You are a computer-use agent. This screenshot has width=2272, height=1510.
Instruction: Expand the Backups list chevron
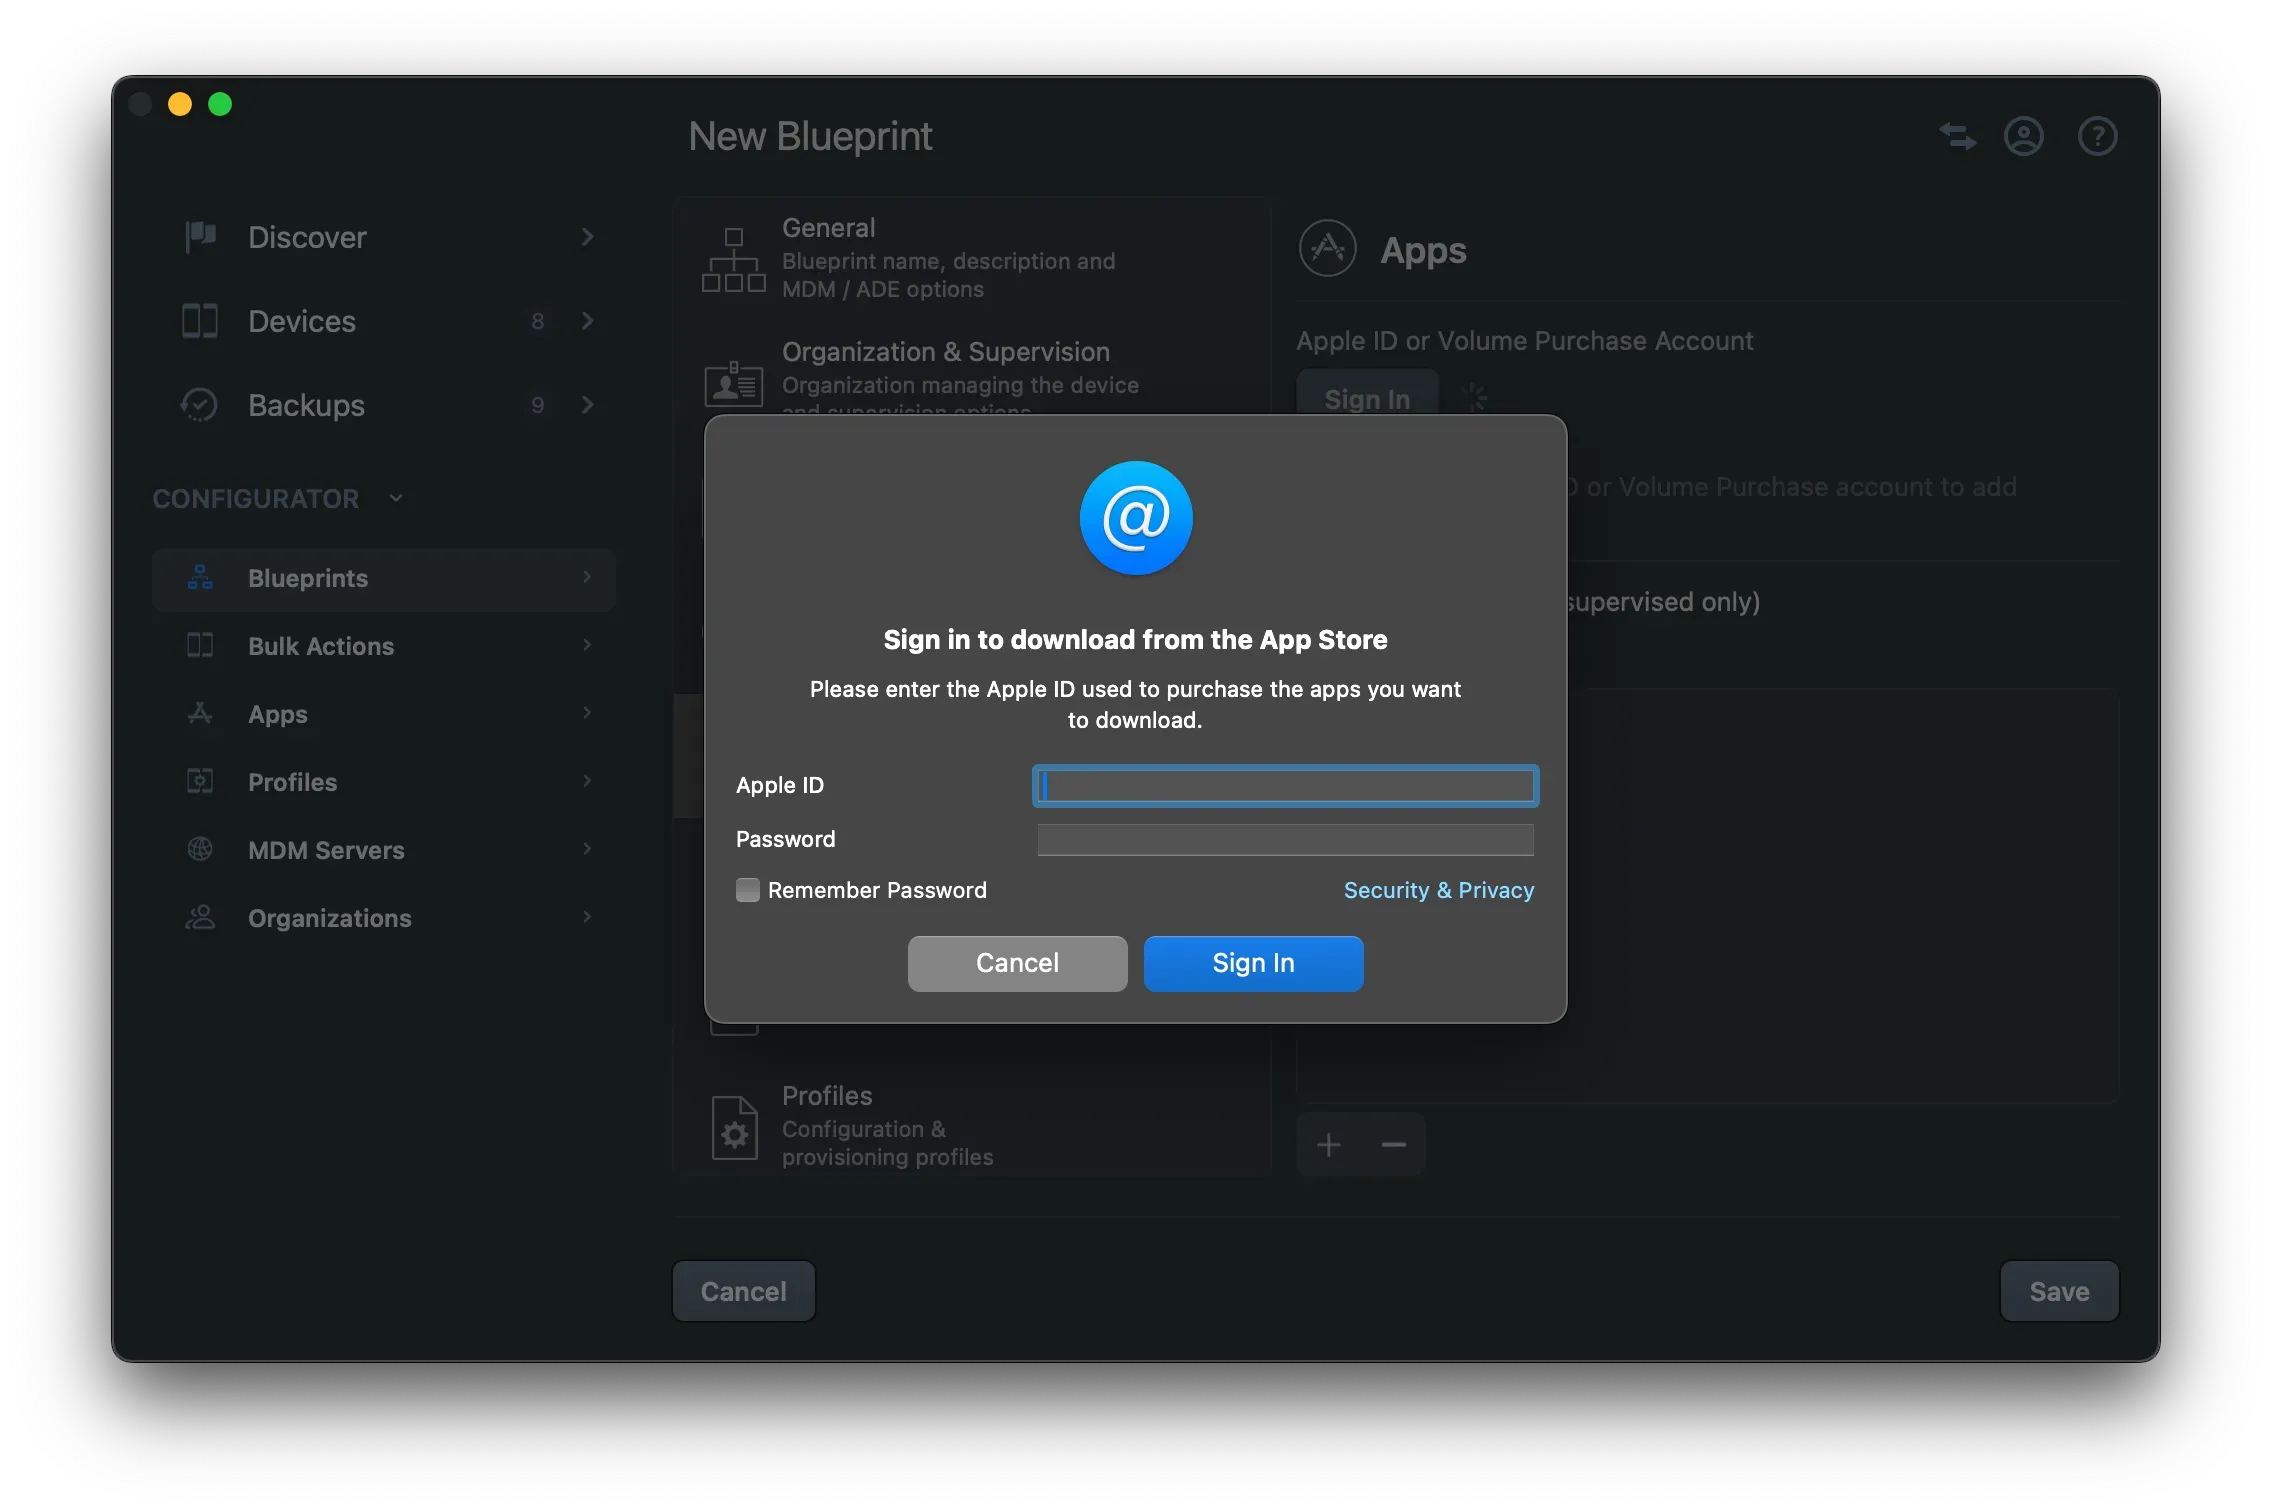pos(588,405)
